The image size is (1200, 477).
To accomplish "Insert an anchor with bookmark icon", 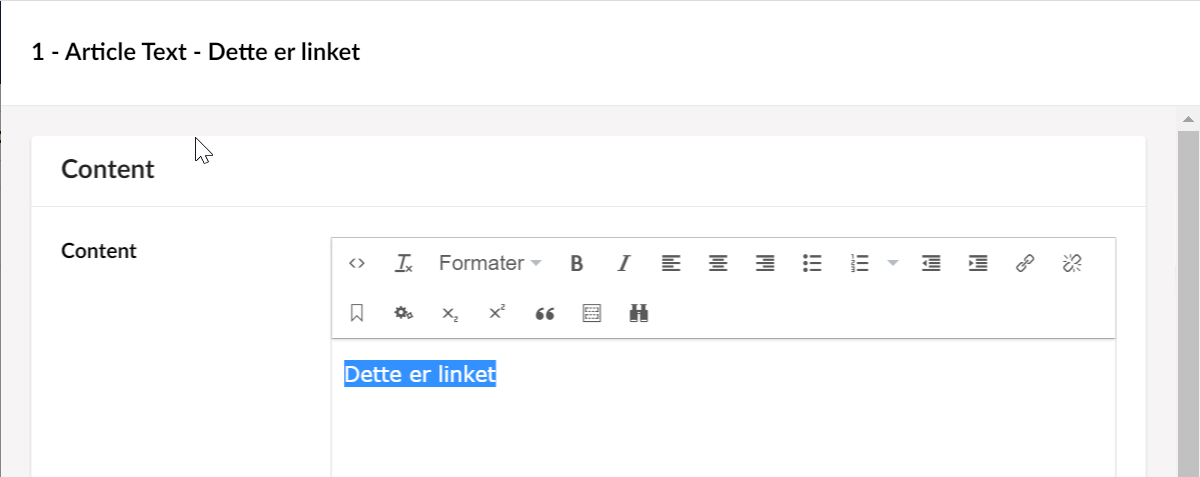I will pyautogui.click(x=357, y=314).
